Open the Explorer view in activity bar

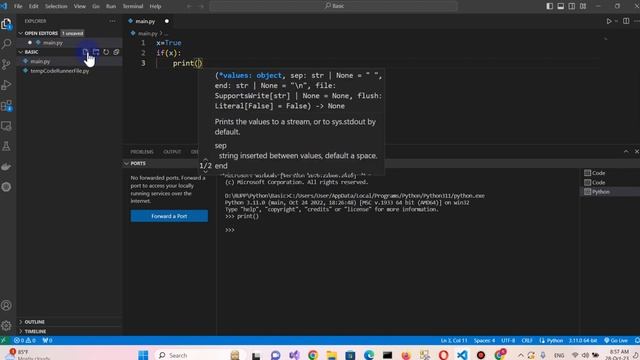[6, 24]
